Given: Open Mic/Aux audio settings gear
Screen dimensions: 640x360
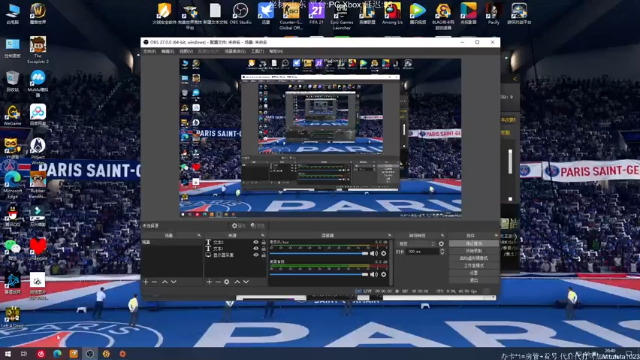Looking at the screenshot, I should pos(384,253).
